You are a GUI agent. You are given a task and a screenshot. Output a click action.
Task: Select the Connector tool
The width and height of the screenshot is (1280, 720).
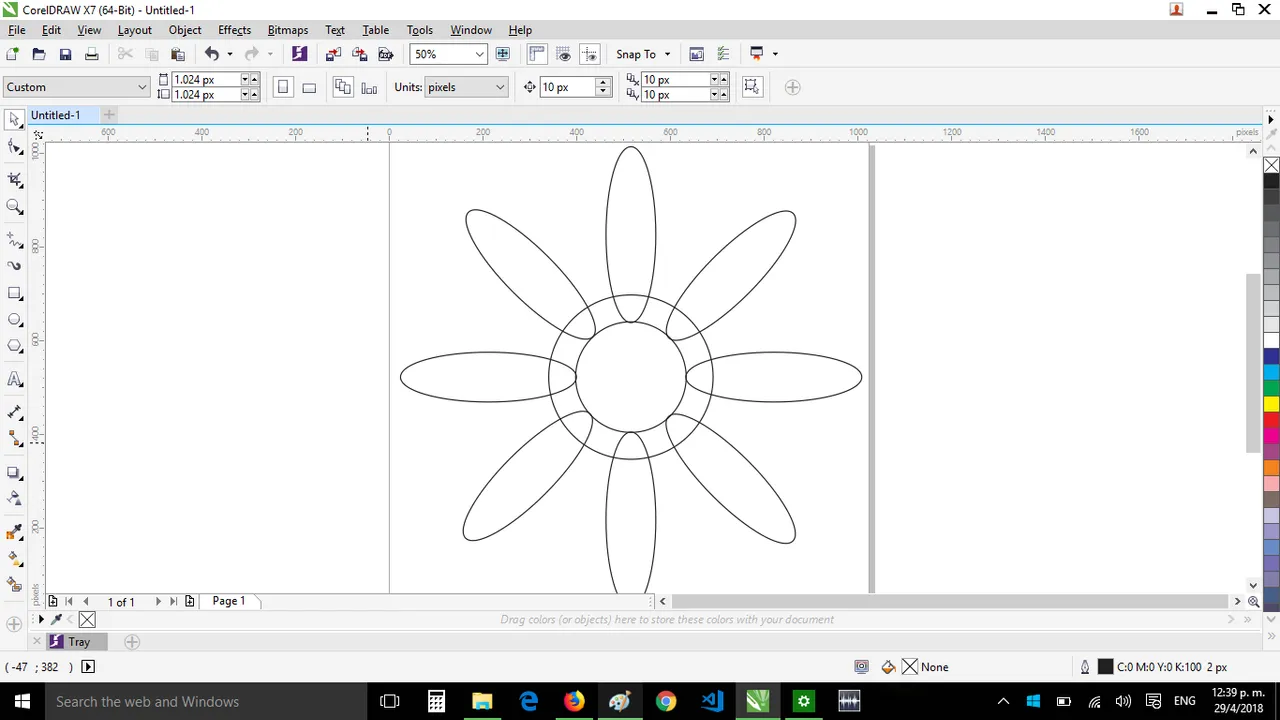14,438
